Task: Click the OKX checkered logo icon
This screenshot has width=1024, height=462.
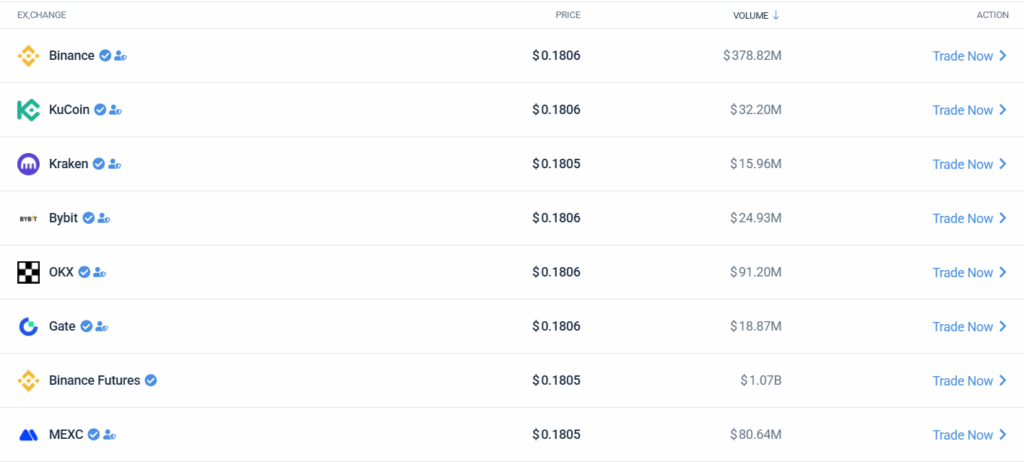Action: [x=28, y=272]
